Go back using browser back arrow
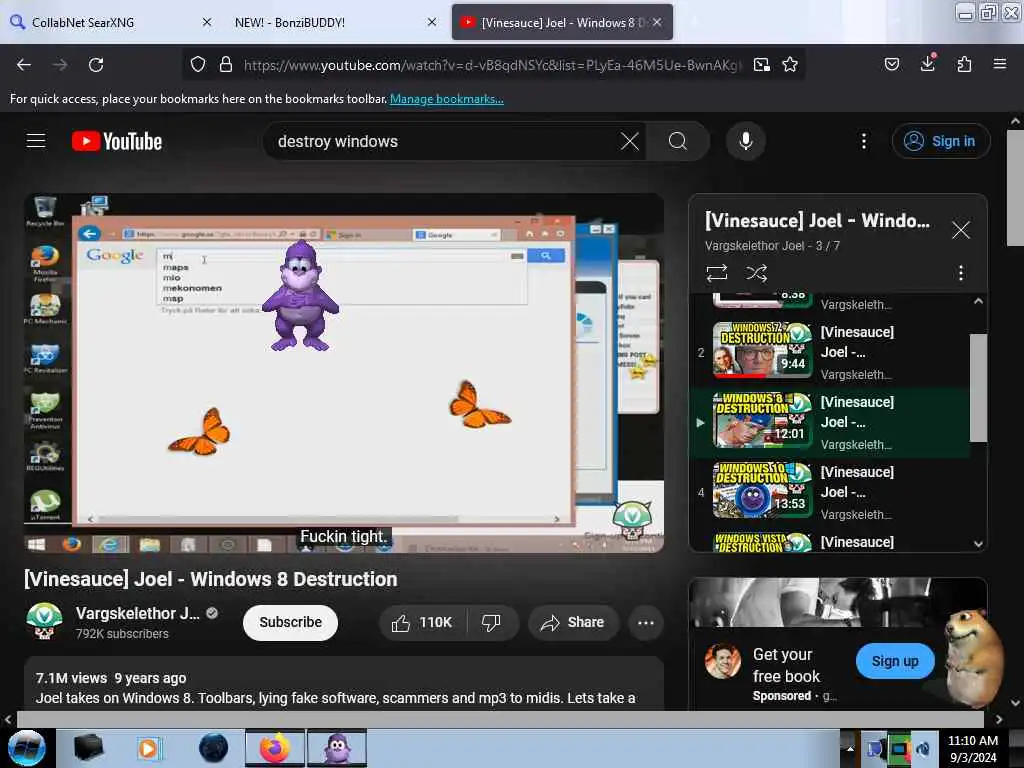Screen dimensions: 1024x768 pyautogui.click(x=24, y=65)
